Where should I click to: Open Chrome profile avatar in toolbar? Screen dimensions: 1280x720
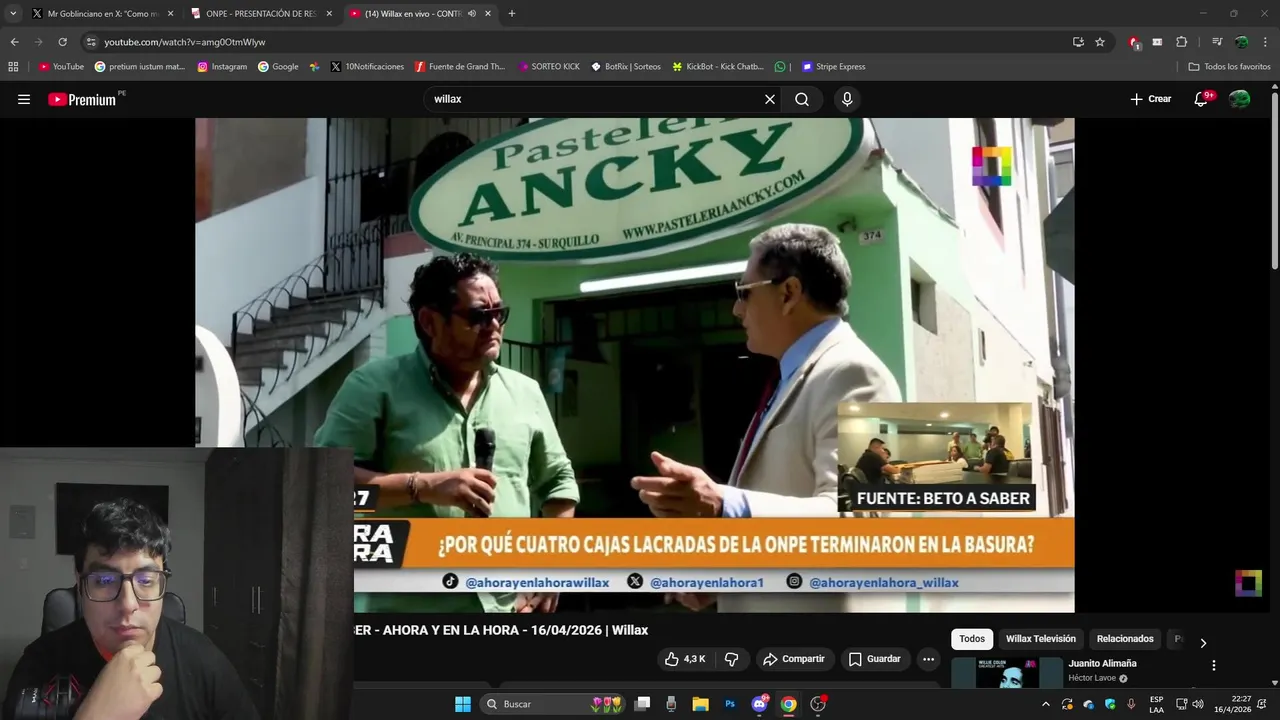click(1241, 42)
